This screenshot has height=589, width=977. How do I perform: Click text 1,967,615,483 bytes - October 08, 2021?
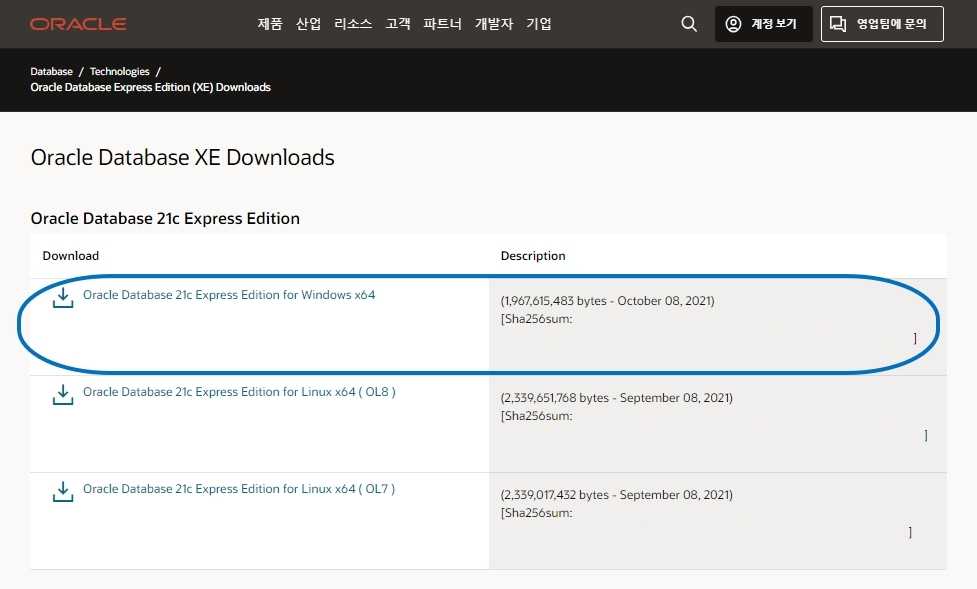pos(608,300)
